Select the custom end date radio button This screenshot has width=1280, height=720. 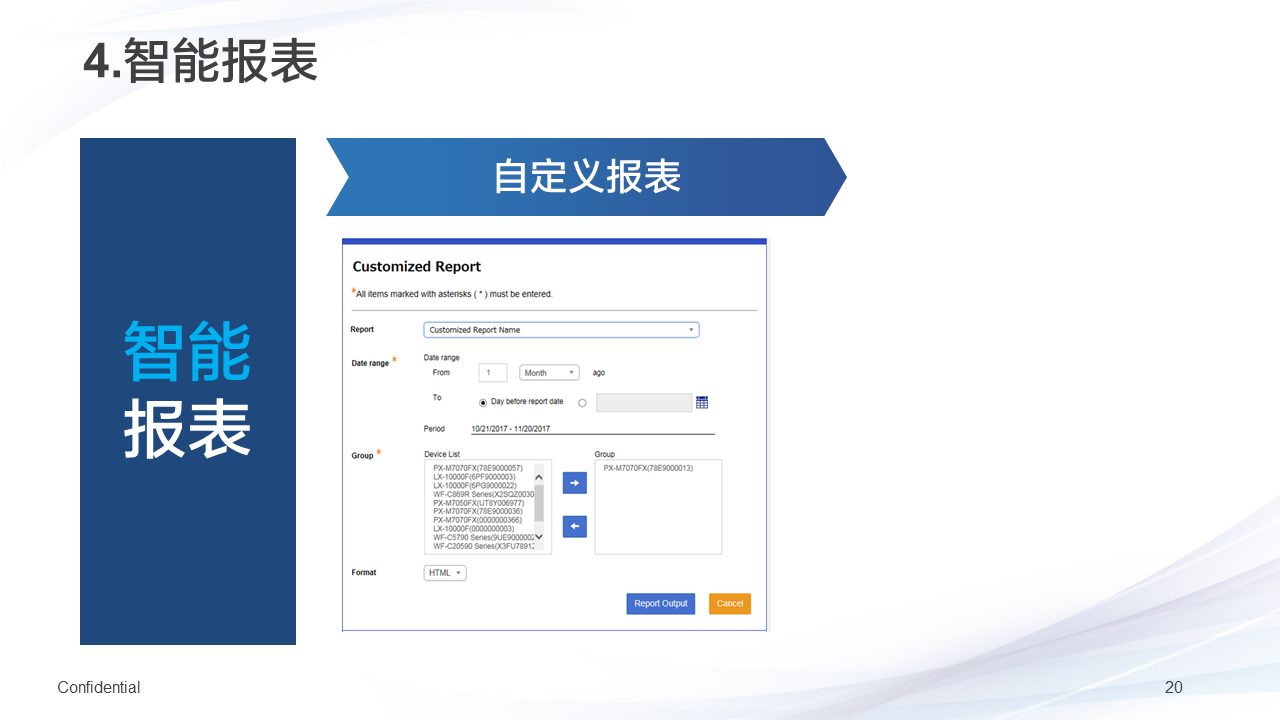click(582, 402)
